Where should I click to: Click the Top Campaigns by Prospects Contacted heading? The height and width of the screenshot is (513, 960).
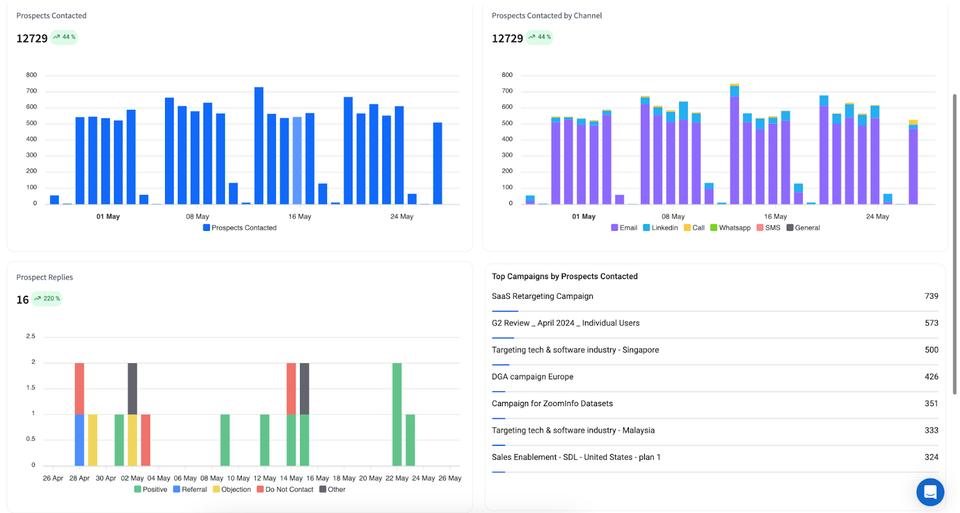(x=564, y=277)
